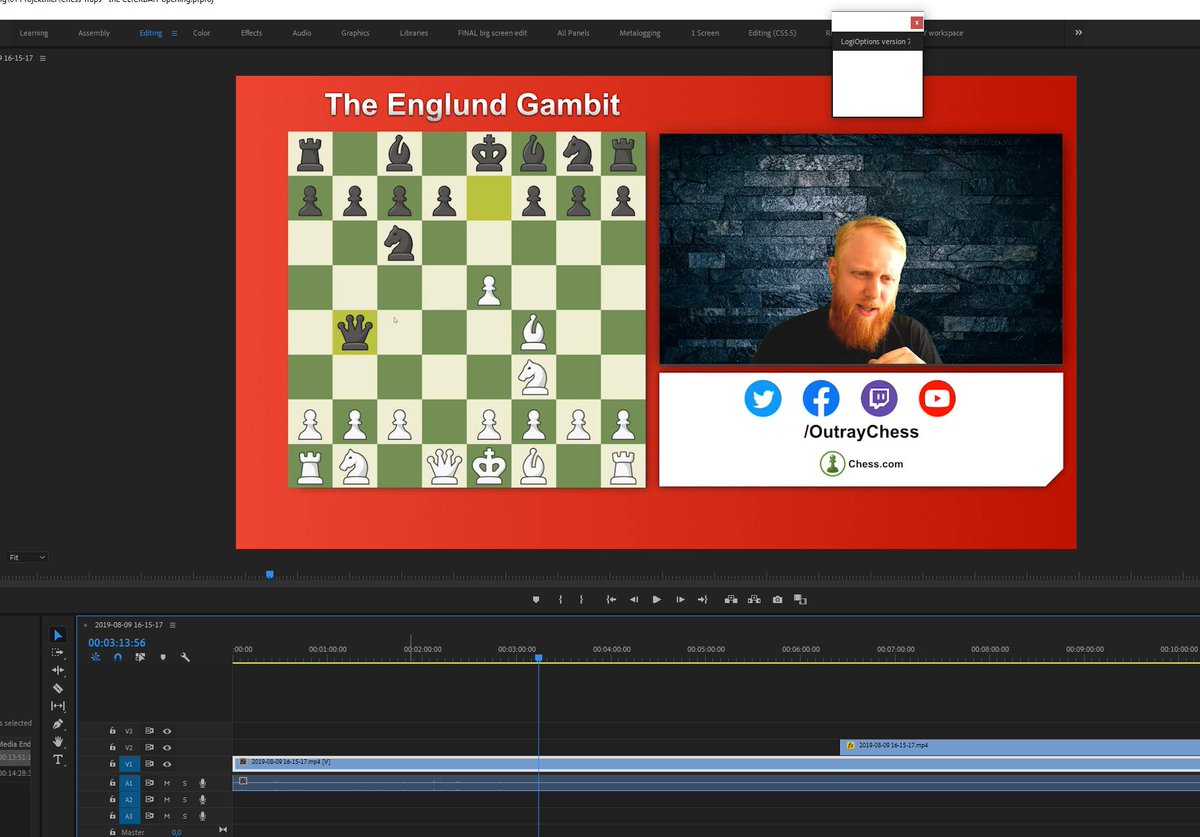Open the Metalogging workspace

click(640, 33)
